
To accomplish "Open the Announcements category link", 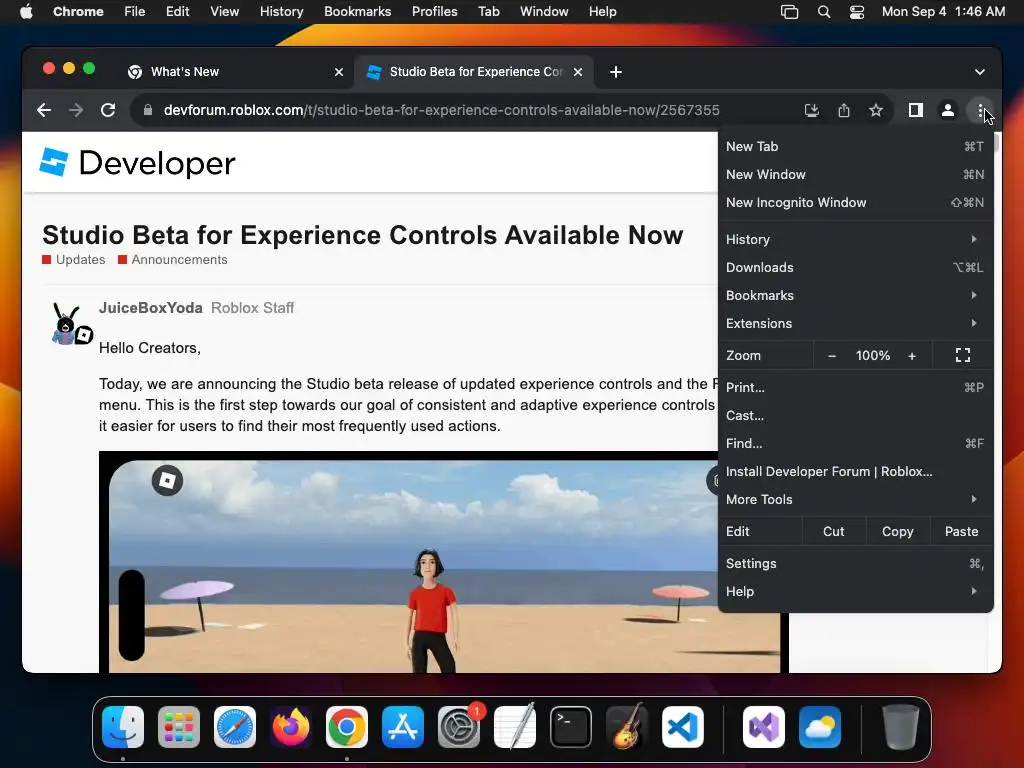I will pyautogui.click(x=172, y=260).
